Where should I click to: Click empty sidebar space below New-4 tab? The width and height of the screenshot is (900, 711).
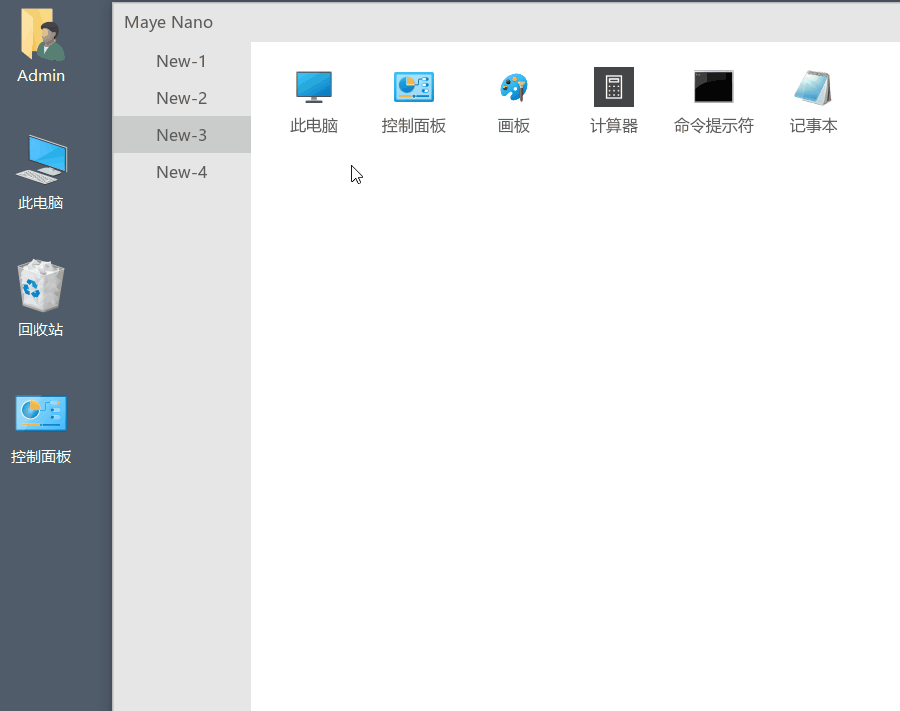[181, 400]
